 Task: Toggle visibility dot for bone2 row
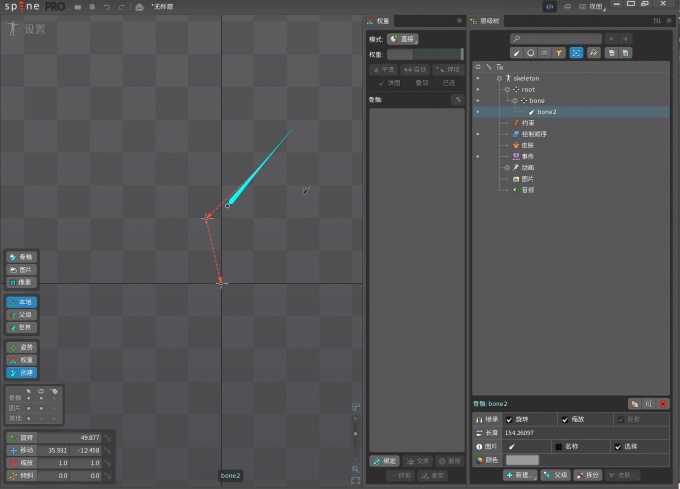tap(478, 112)
